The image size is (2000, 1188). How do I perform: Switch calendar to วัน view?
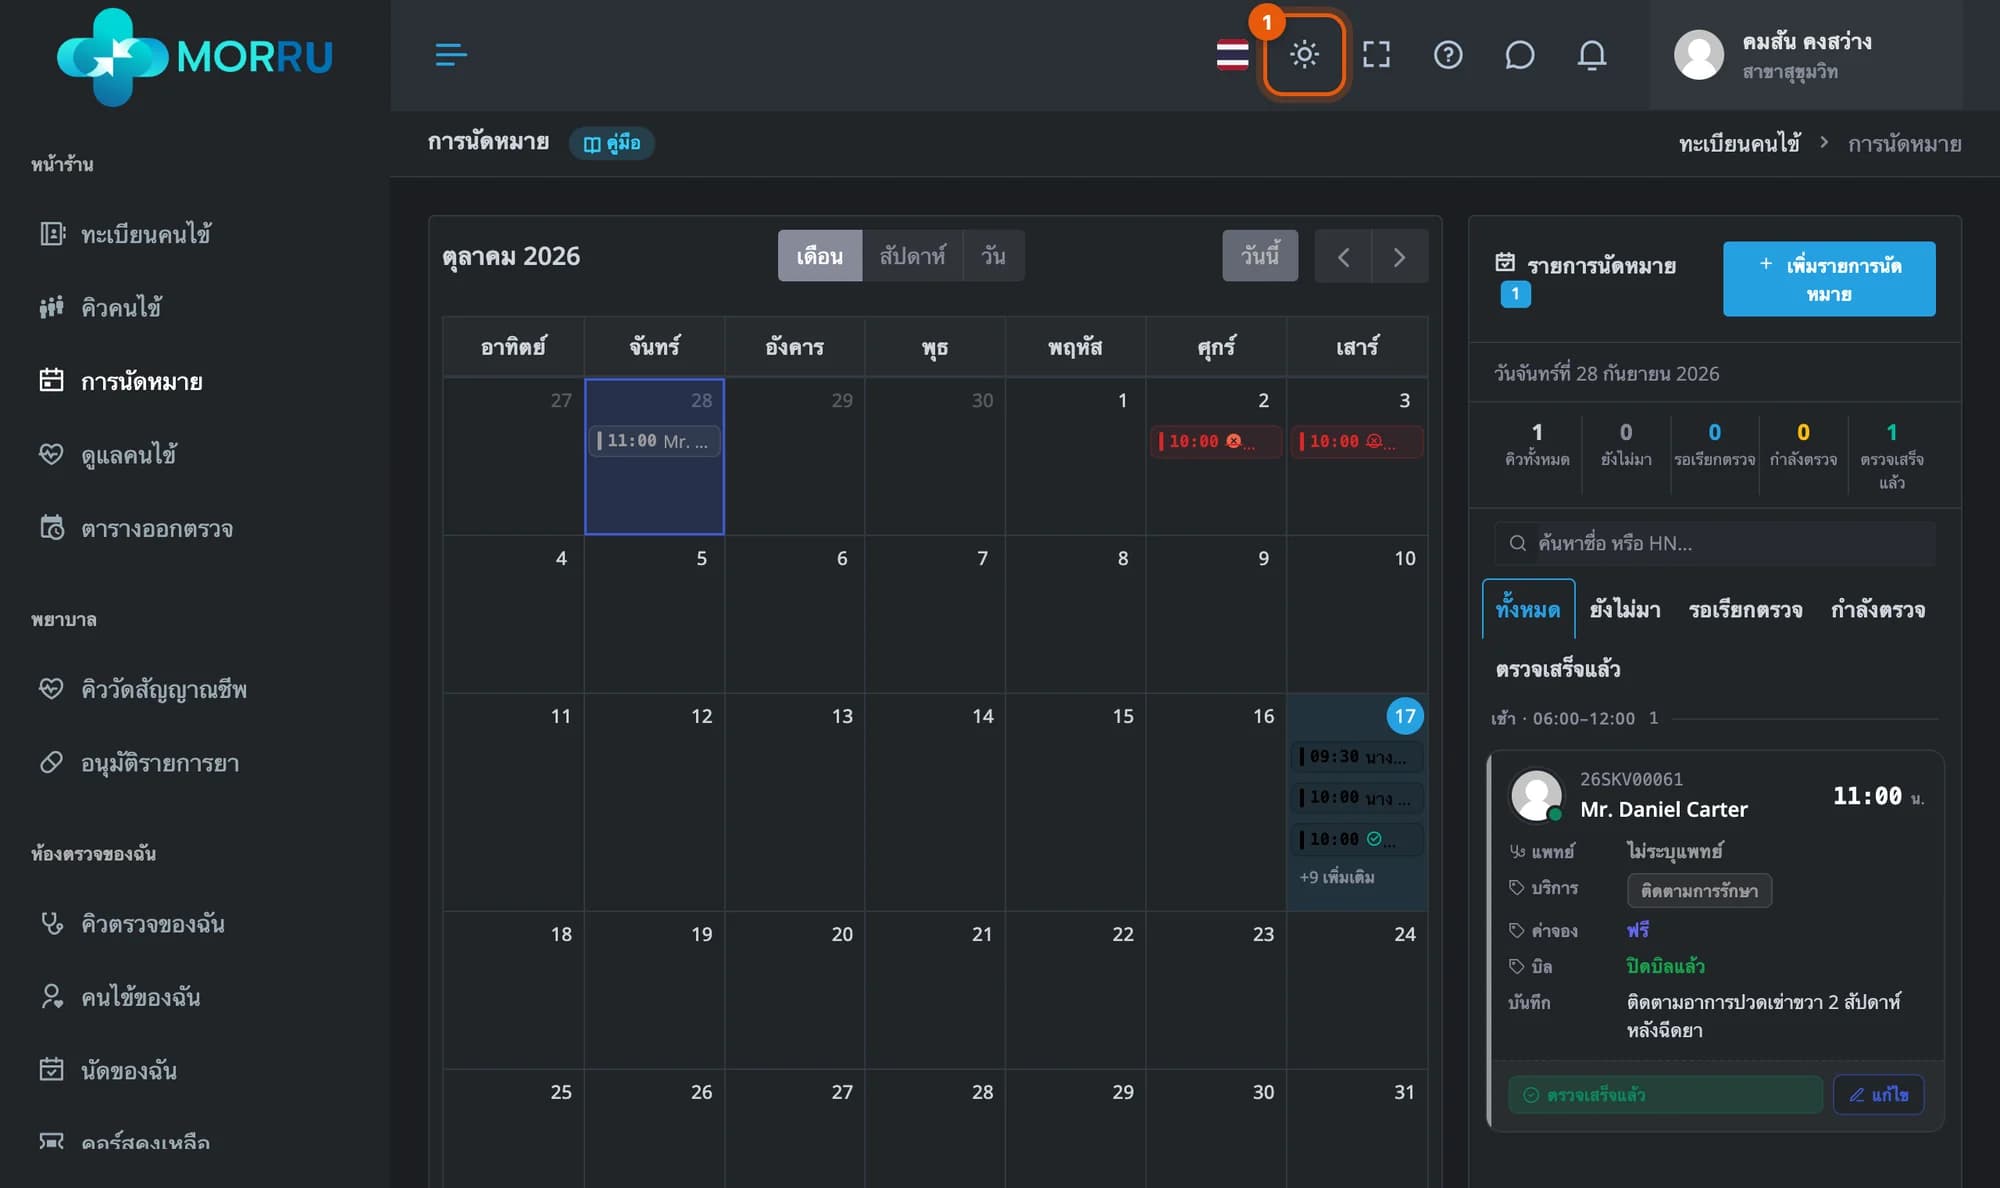pyautogui.click(x=993, y=256)
